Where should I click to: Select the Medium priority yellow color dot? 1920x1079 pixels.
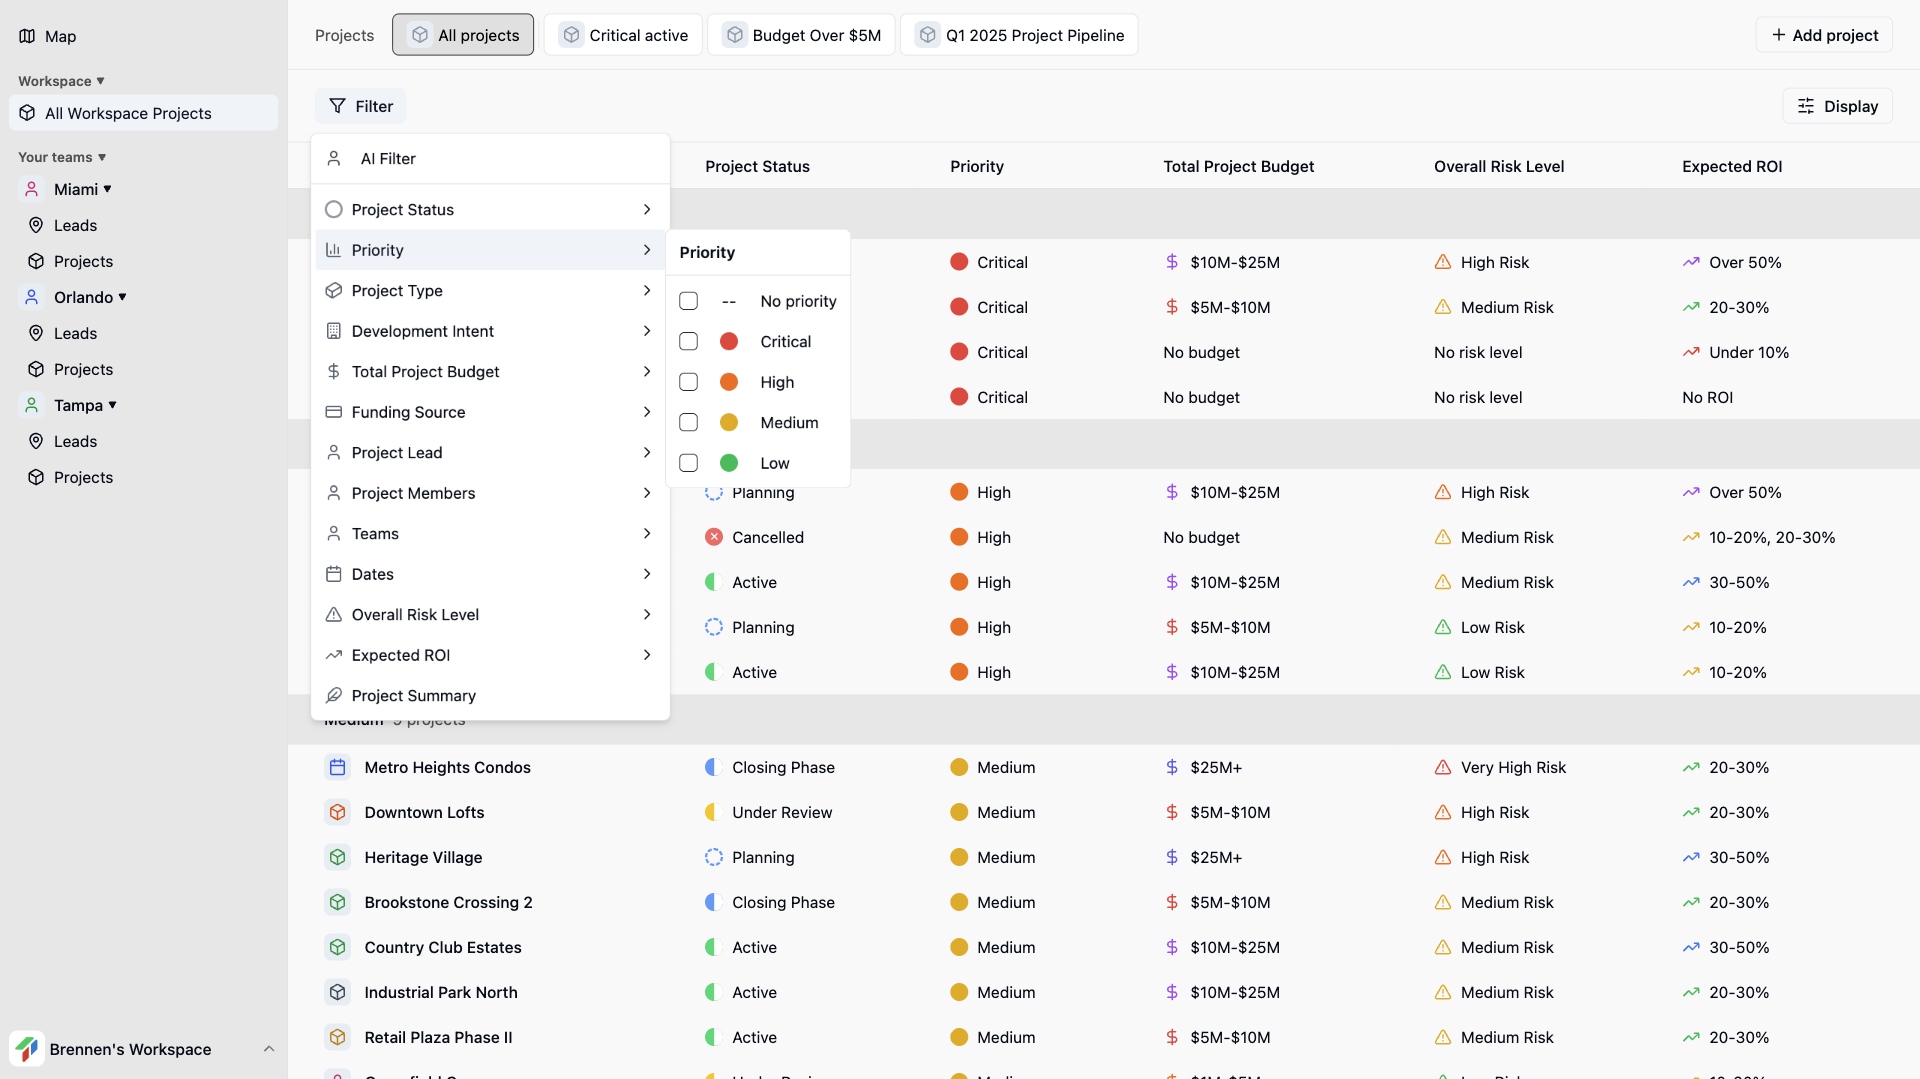click(x=728, y=422)
